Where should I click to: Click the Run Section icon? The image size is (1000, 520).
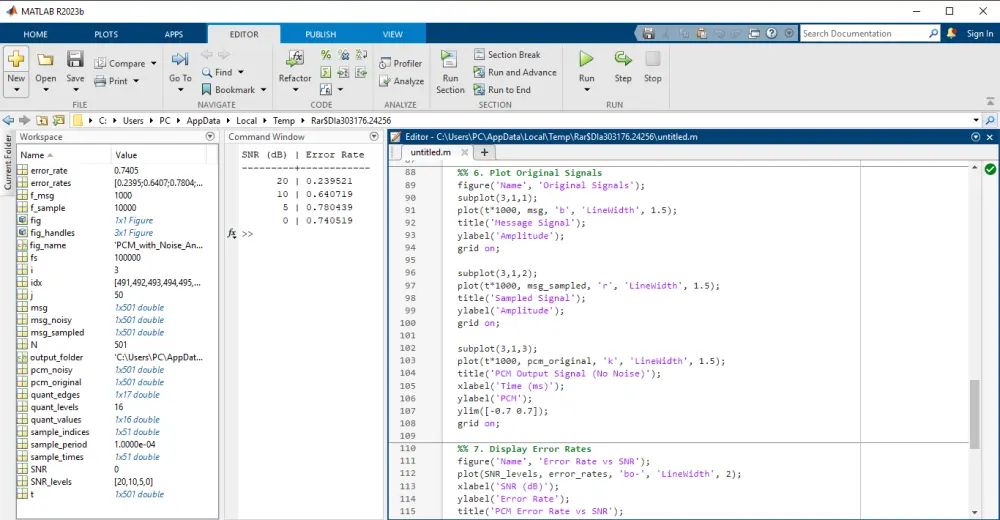(x=449, y=59)
